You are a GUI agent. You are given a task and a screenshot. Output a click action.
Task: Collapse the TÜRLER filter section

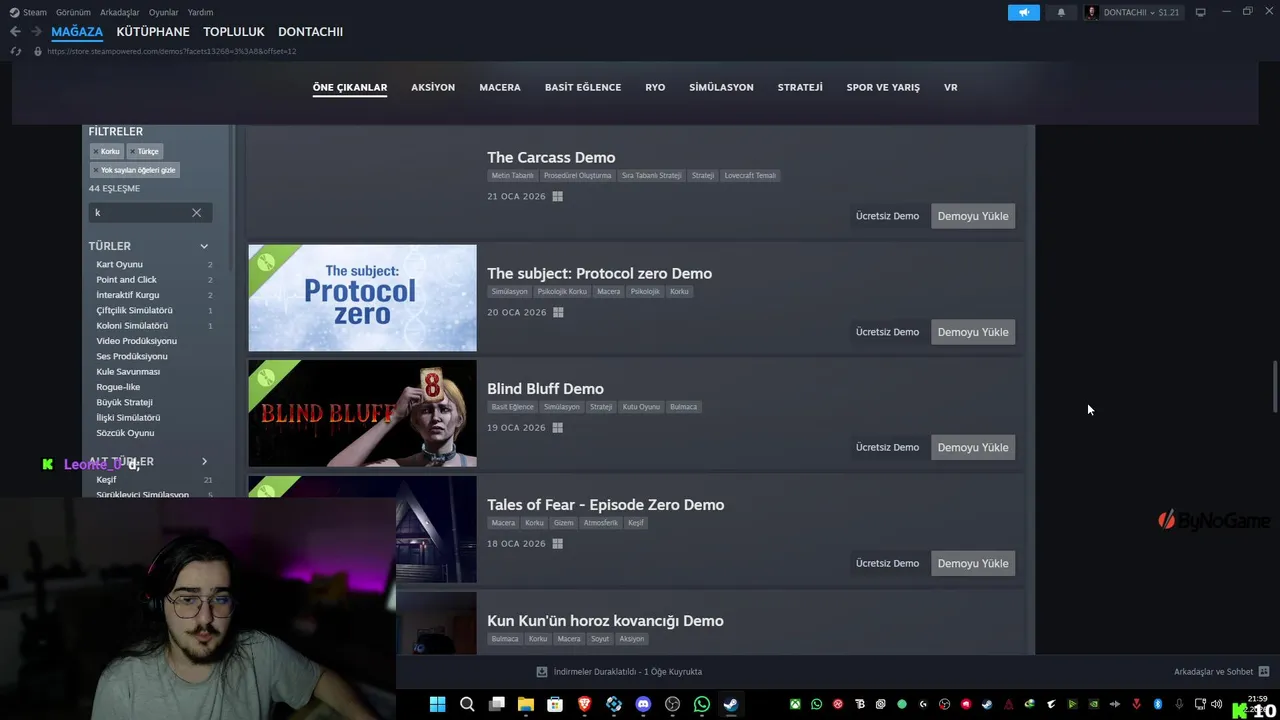click(204, 246)
